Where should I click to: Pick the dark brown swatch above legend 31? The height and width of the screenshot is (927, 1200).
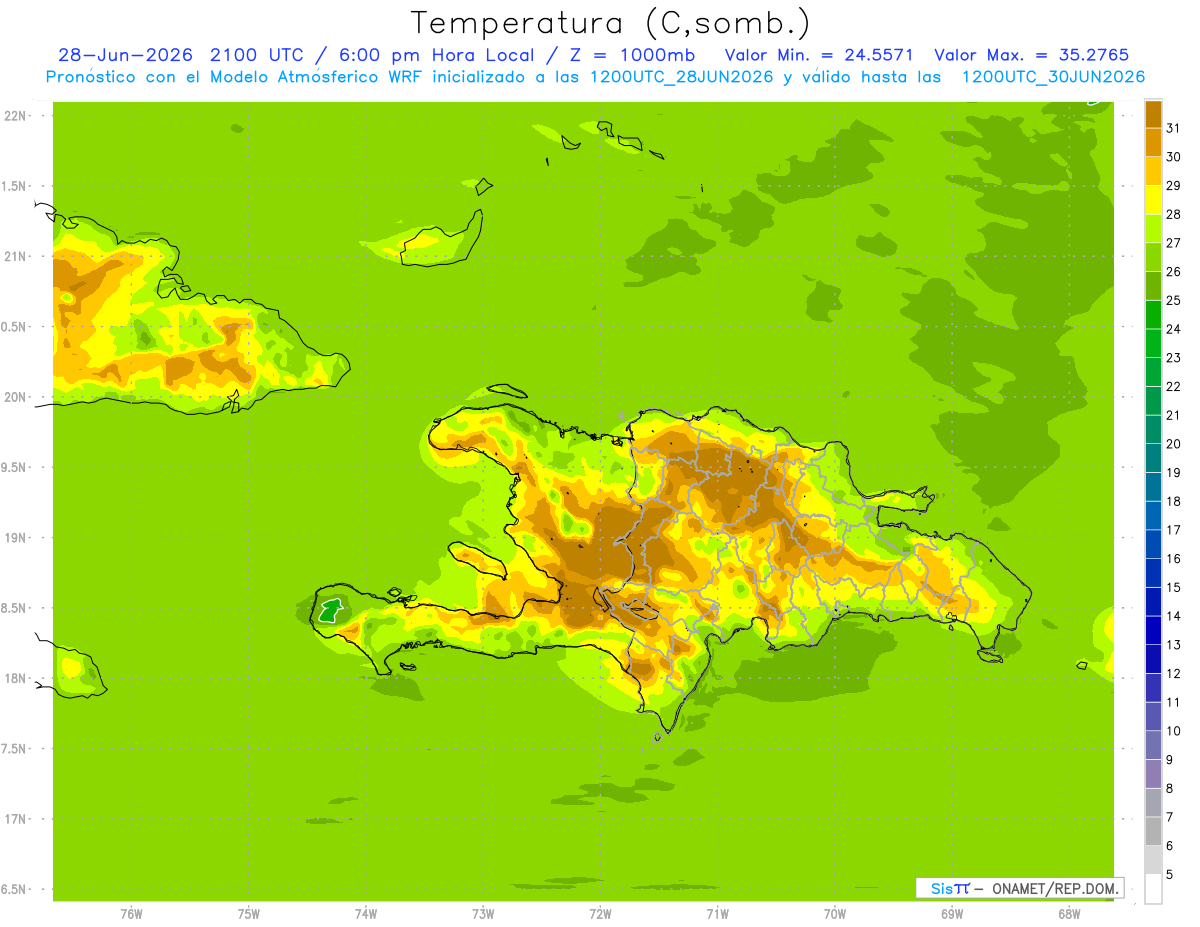pyautogui.click(x=1153, y=113)
